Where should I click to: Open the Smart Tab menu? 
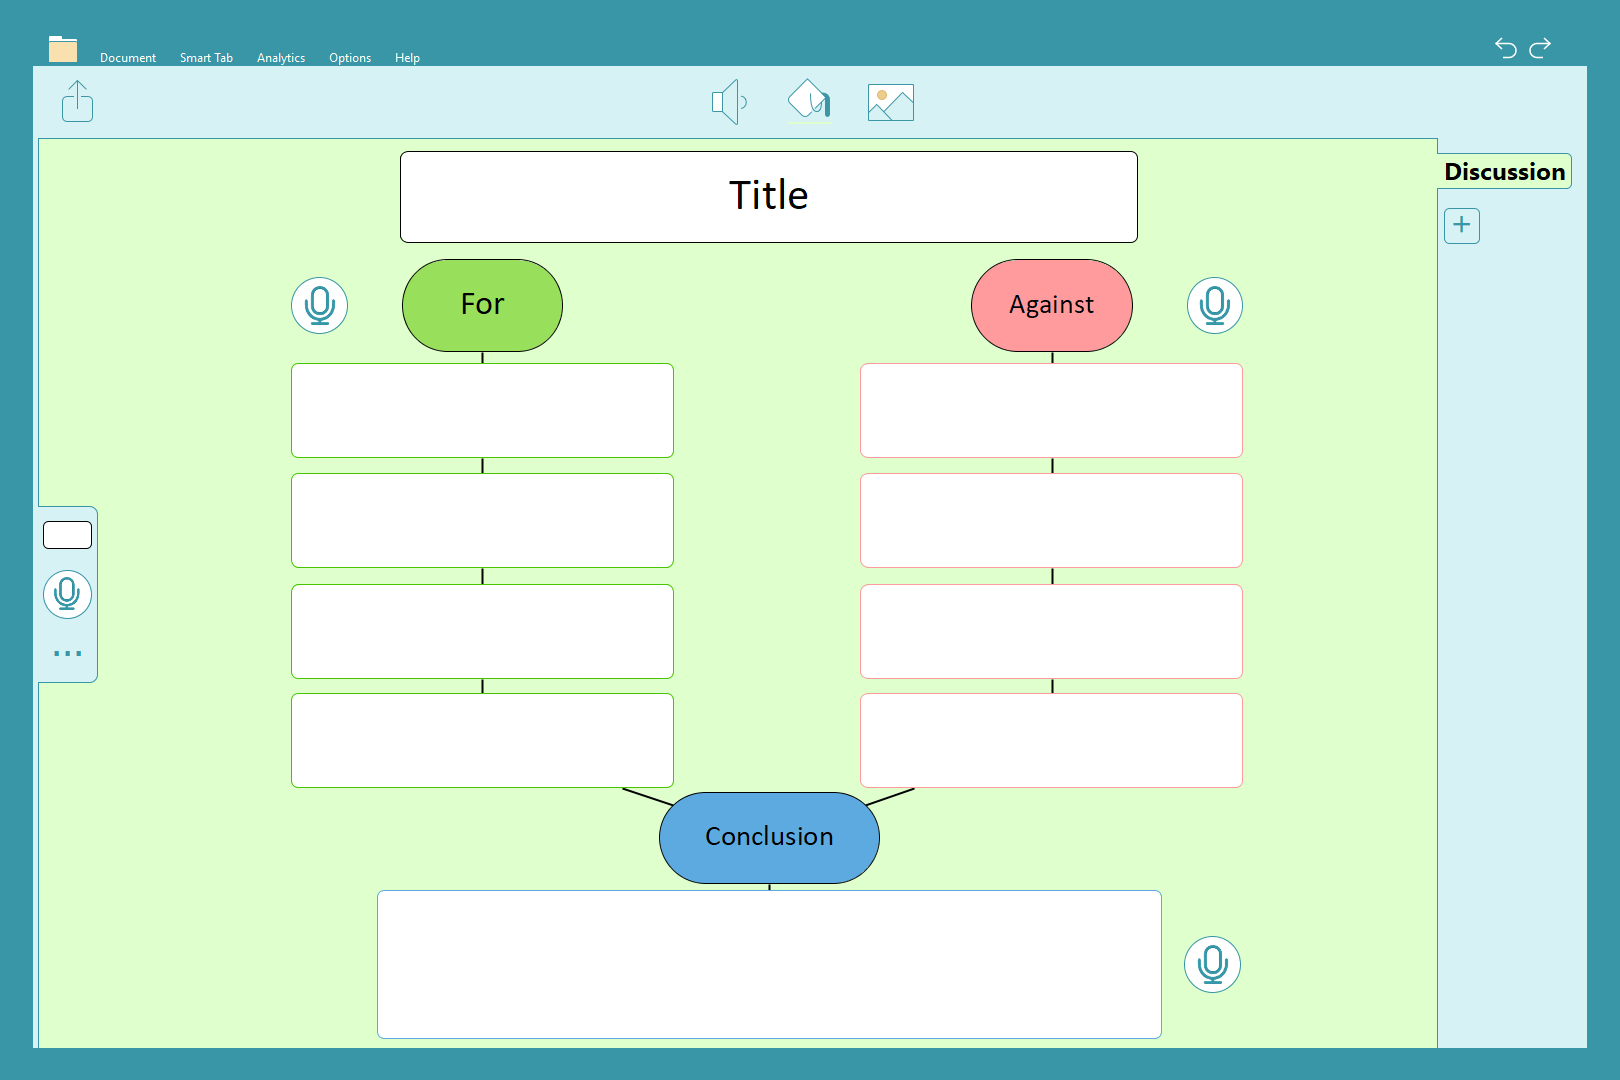206,58
